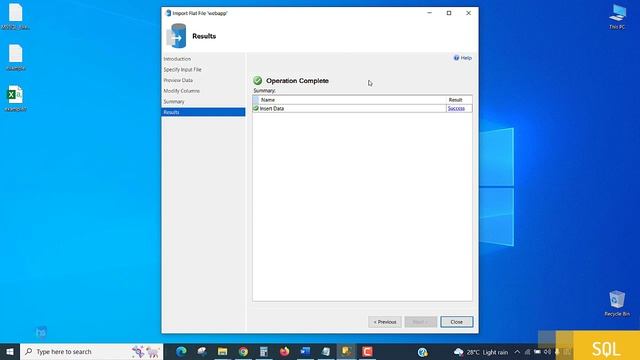Click the green Operation Complete checkmark icon
Viewport: 640px width, 360px height.
pyautogui.click(x=258, y=80)
